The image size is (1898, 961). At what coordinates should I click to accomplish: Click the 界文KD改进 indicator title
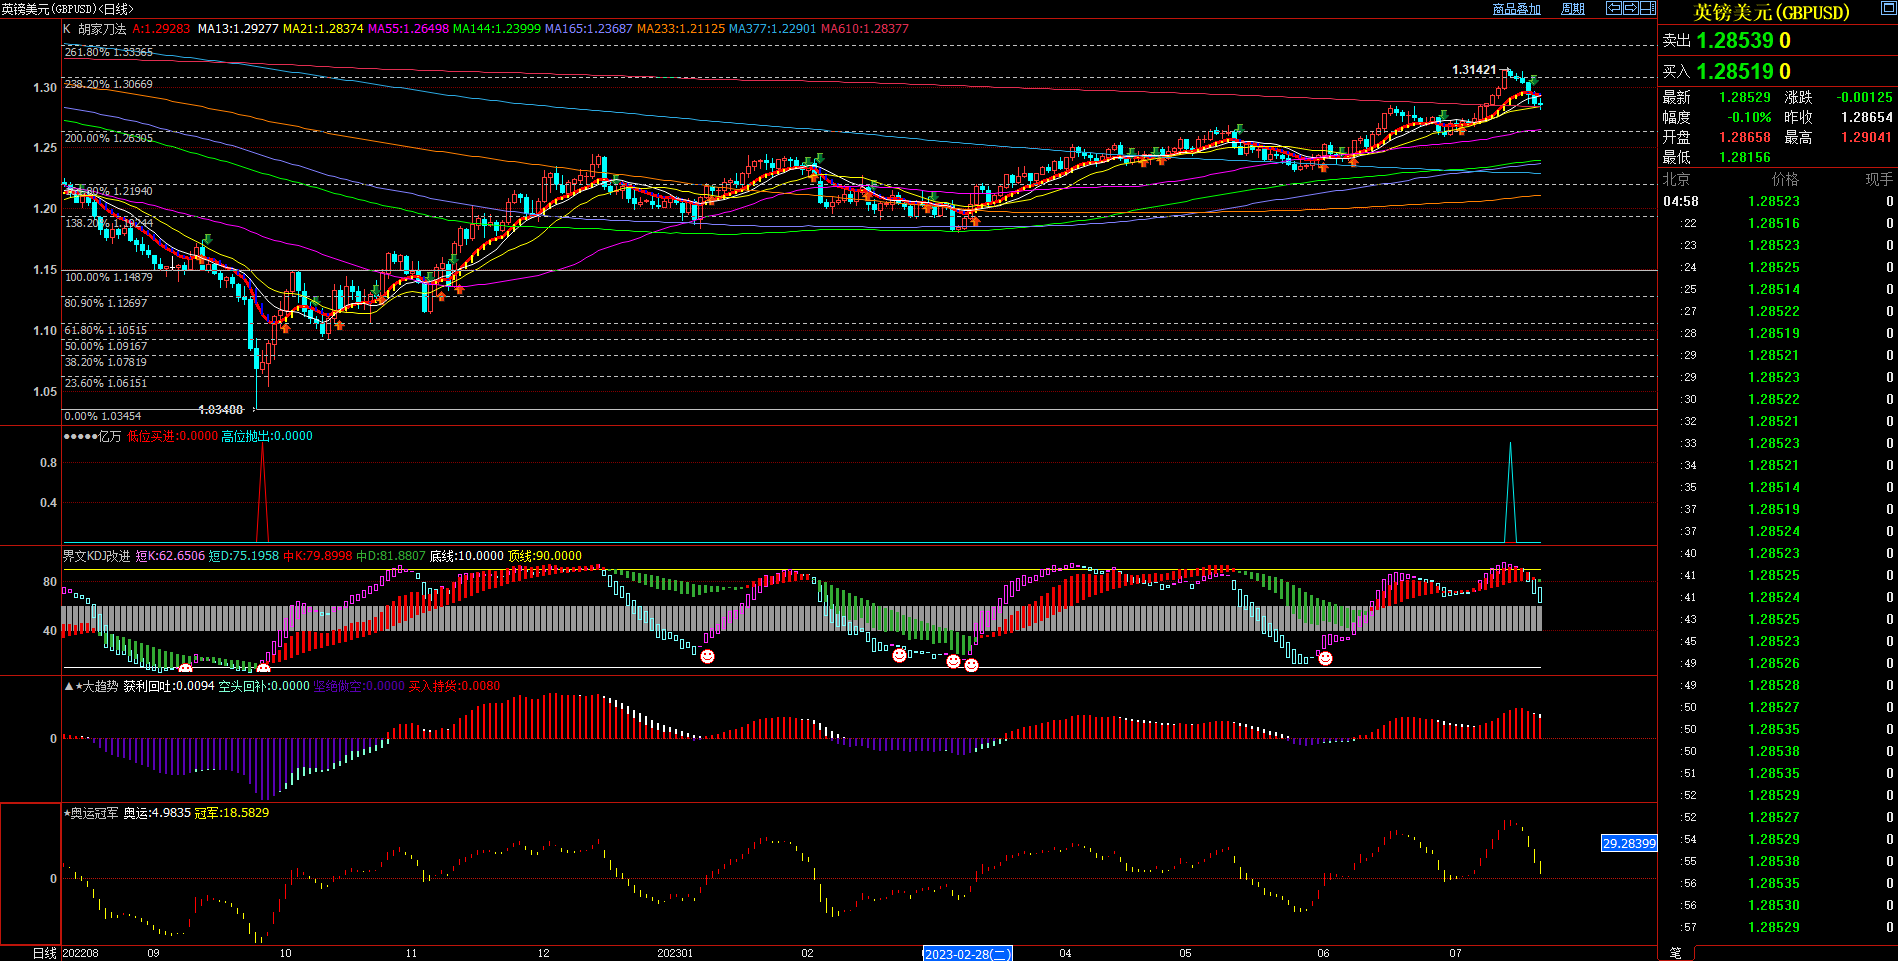pos(97,556)
